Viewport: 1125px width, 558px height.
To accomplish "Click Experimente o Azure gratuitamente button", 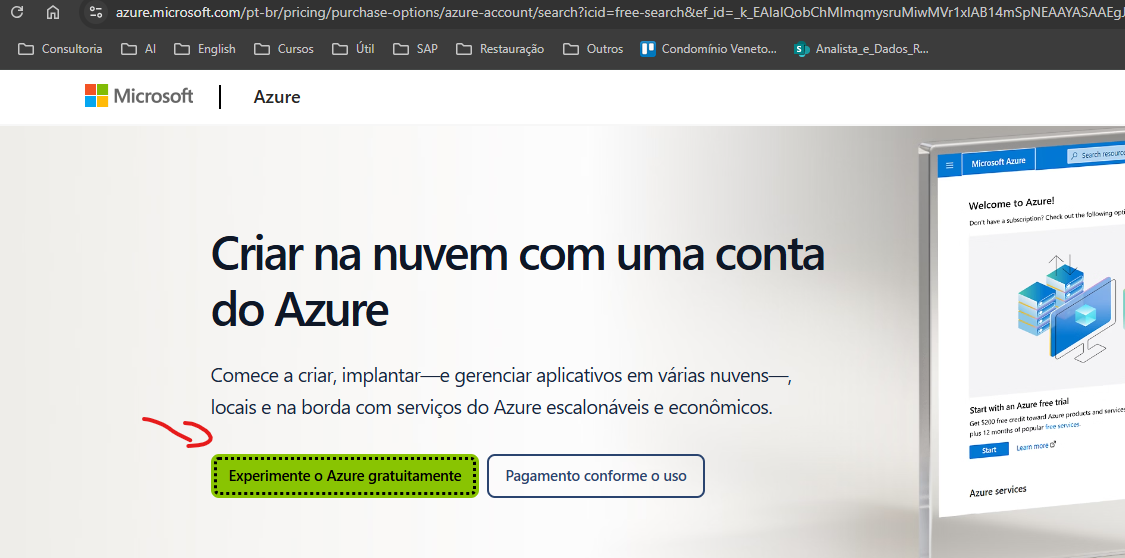I will pos(344,476).
